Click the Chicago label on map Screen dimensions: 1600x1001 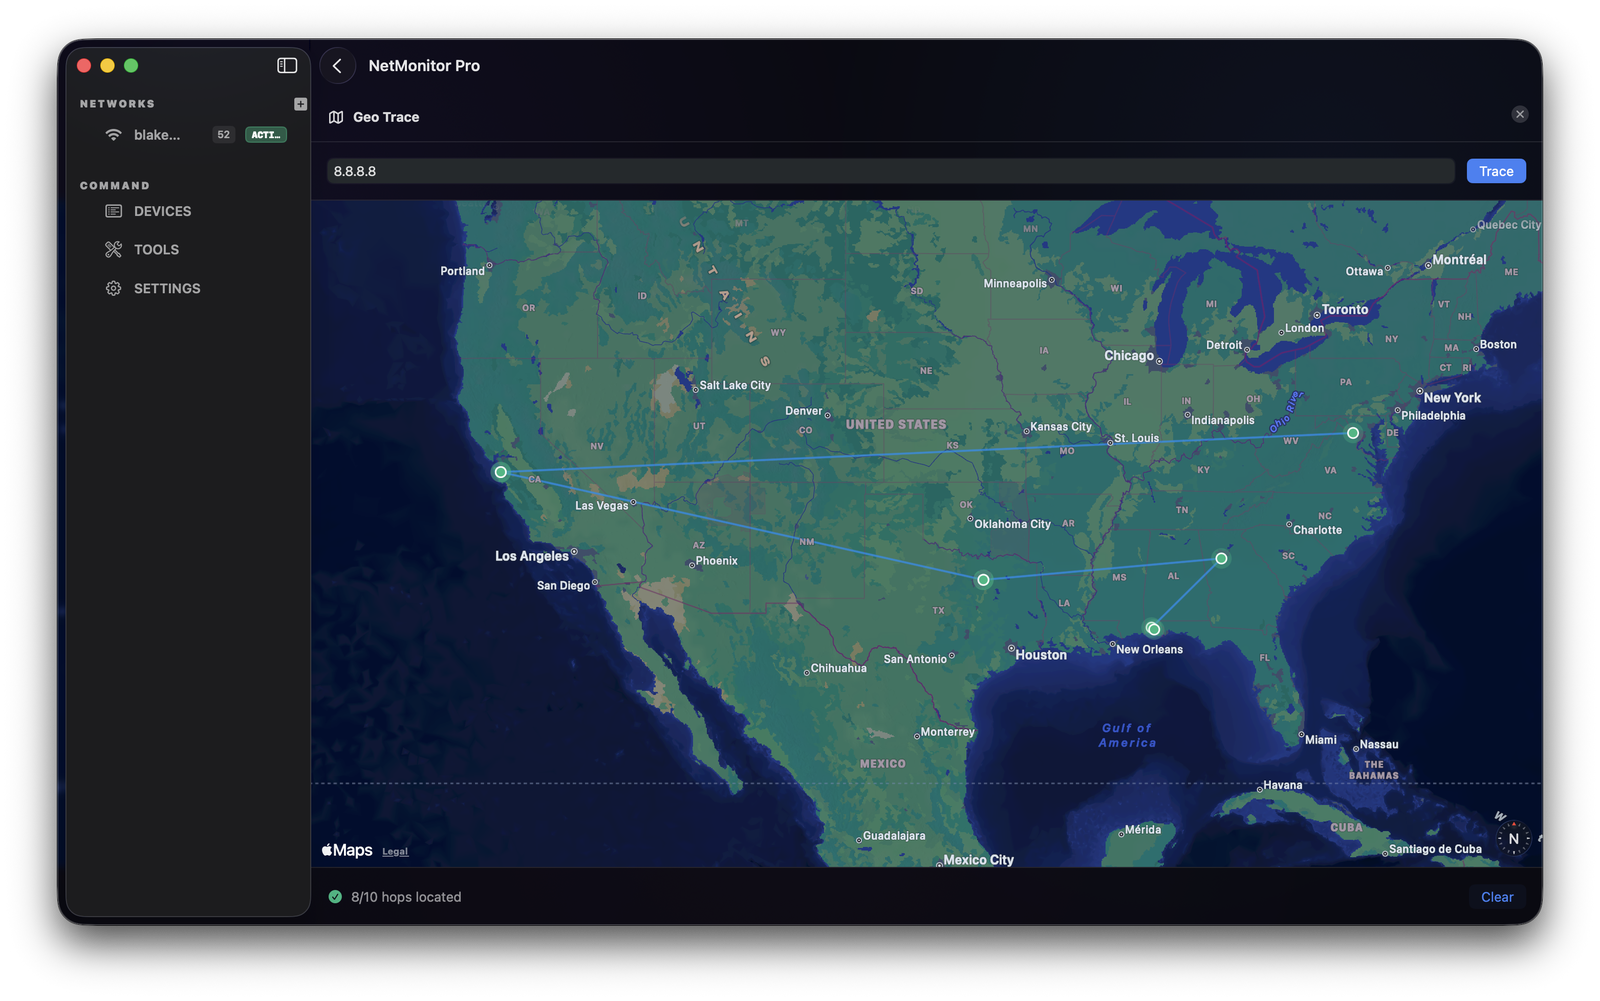[1129, 356]
